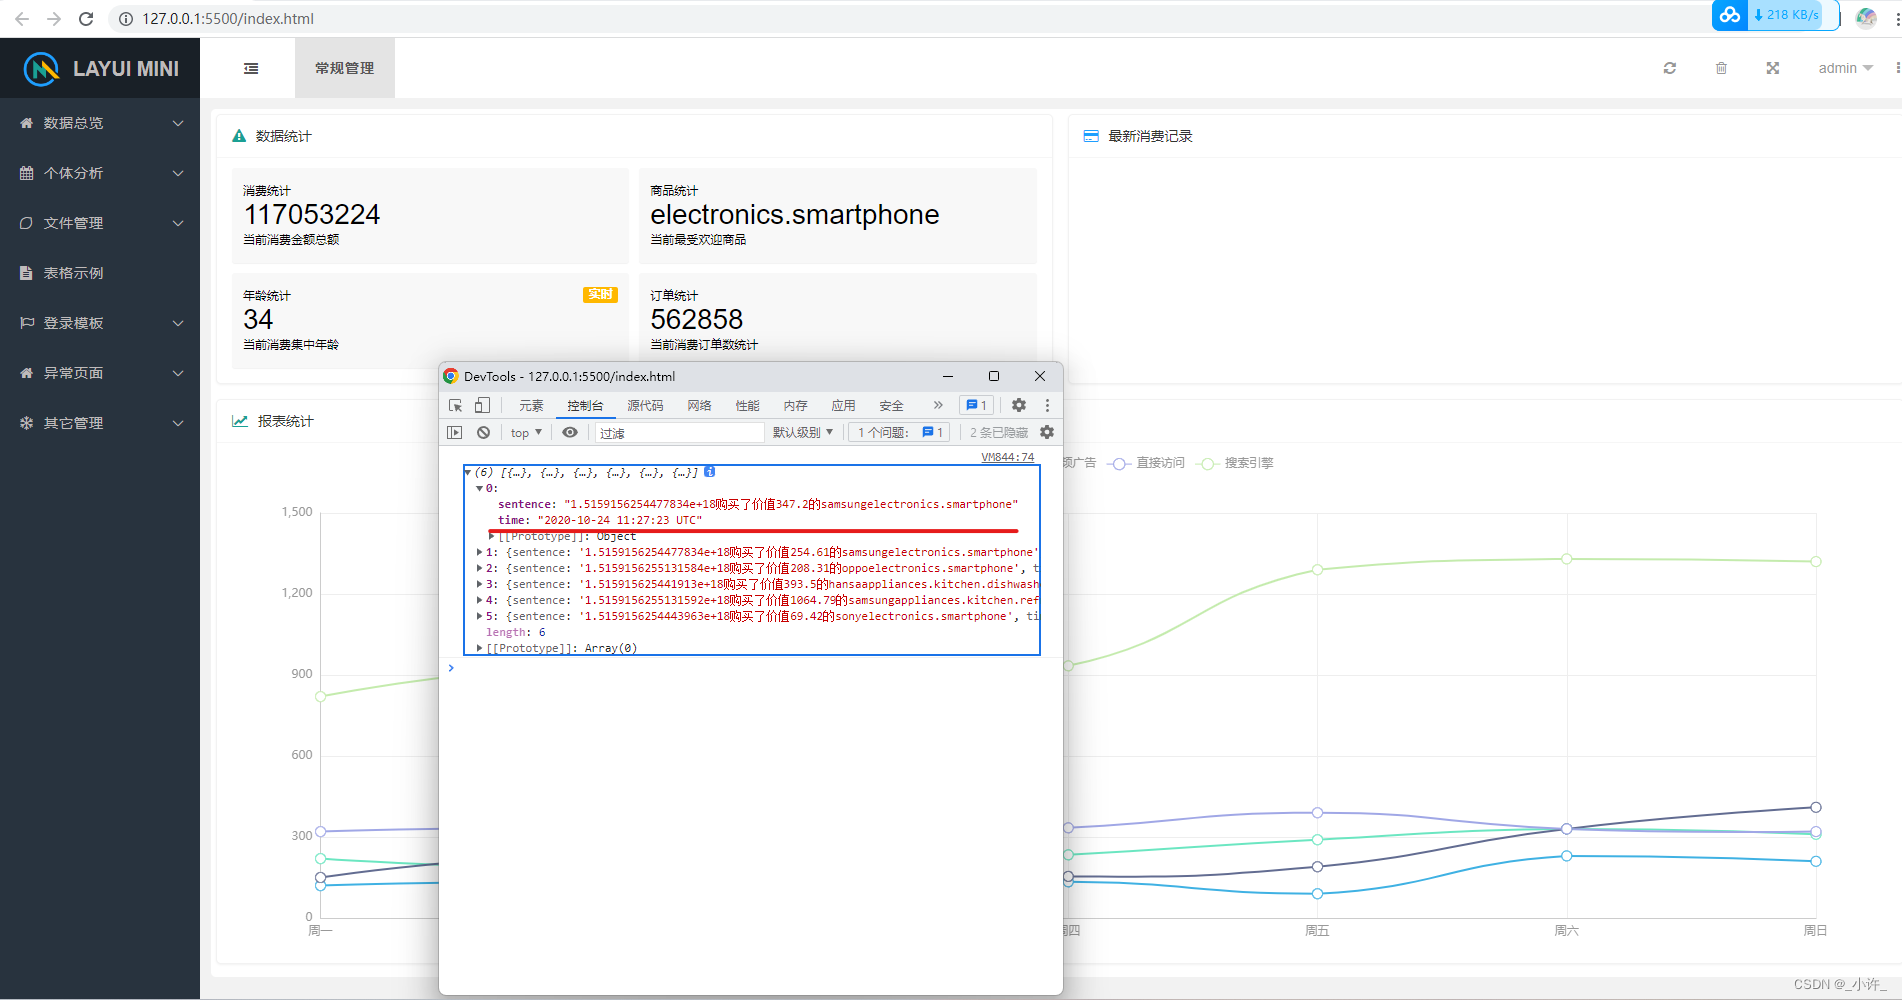Toggle 直接访问 series in chart legend
The width and height of the screenshot is (1902, 1000).
click(x=1149, y=463)
